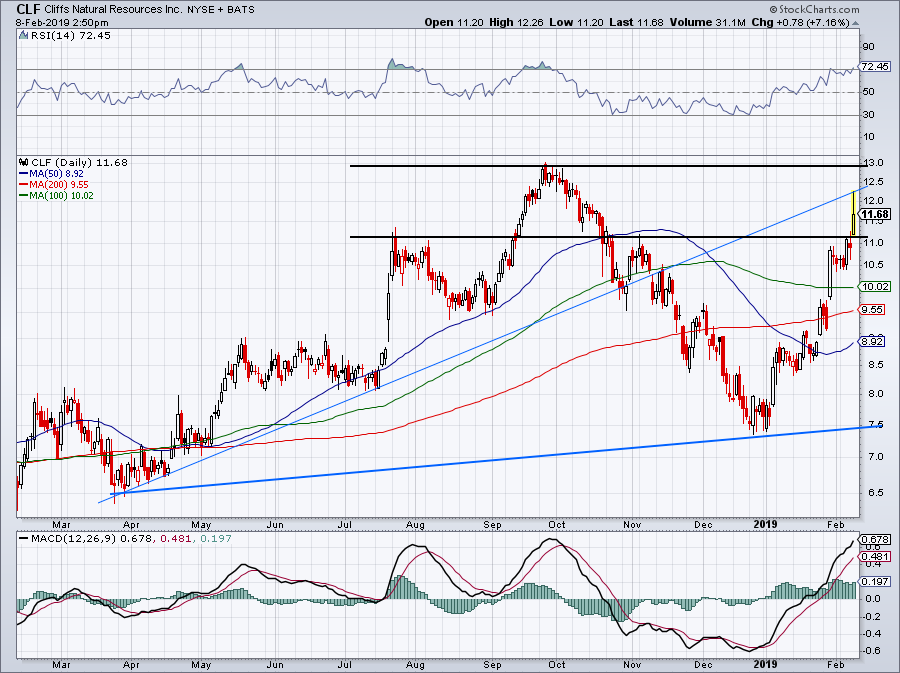Select the 'MACD(12,26,9) 0.678' legend label

91,539
